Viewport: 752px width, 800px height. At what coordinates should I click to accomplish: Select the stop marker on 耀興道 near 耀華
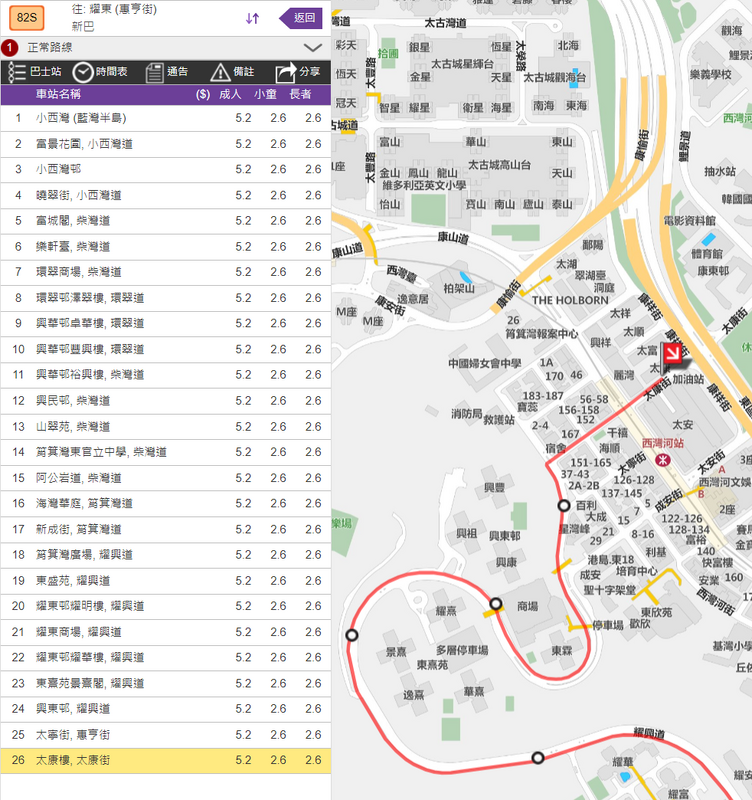point(537,758)
